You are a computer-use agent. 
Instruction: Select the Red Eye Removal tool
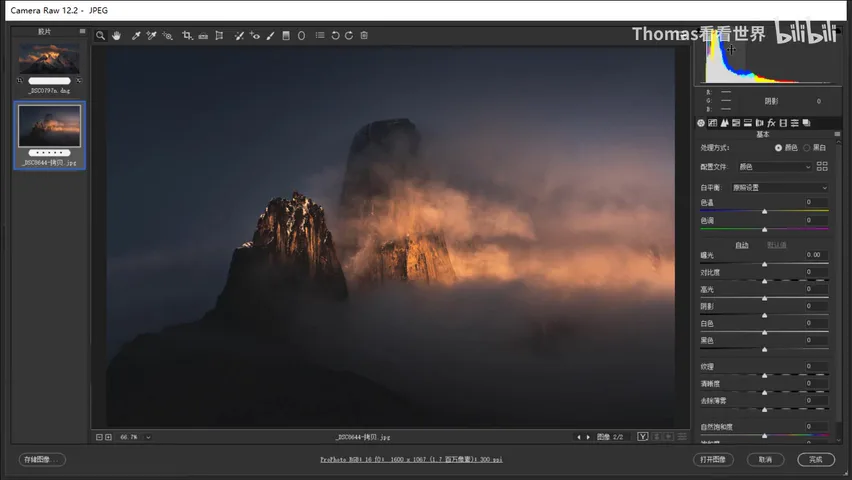[x=255, y=35]
